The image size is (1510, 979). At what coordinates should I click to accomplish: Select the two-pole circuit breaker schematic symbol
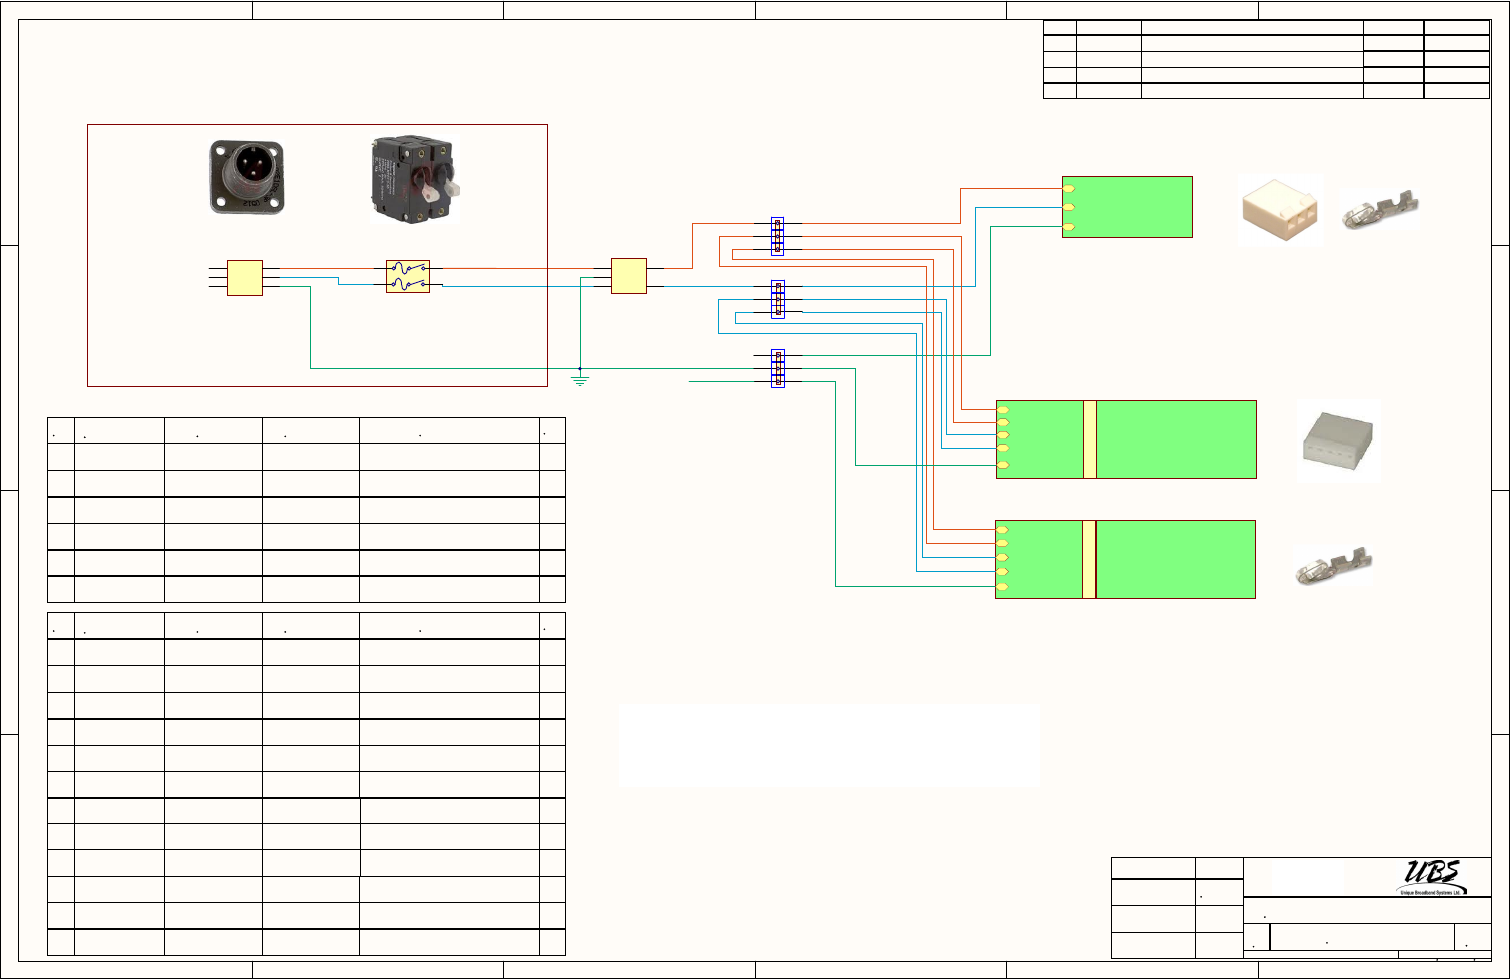point(408,277)
